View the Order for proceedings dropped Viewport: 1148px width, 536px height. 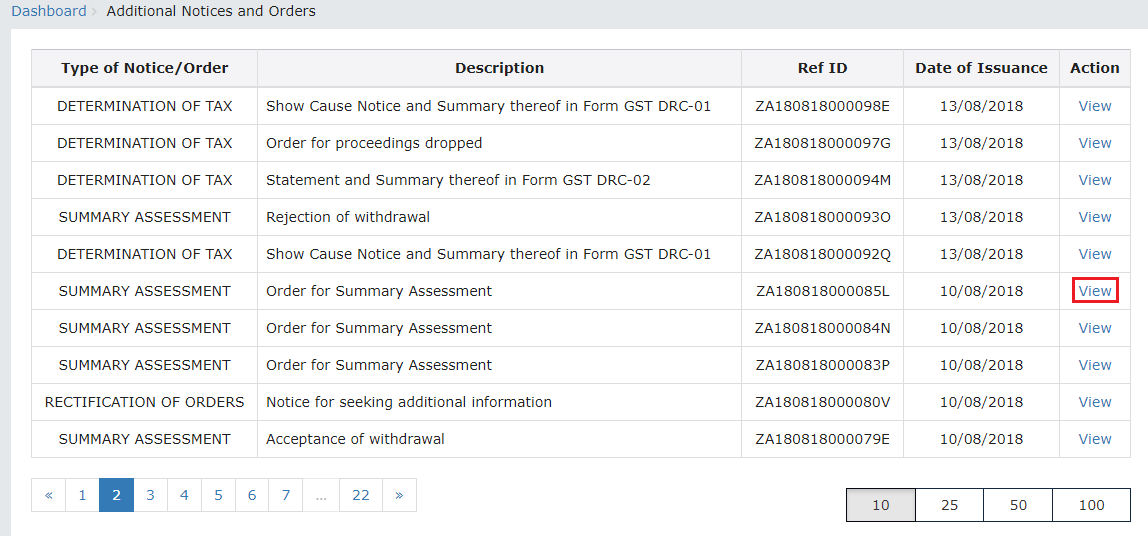(1094, 143)
